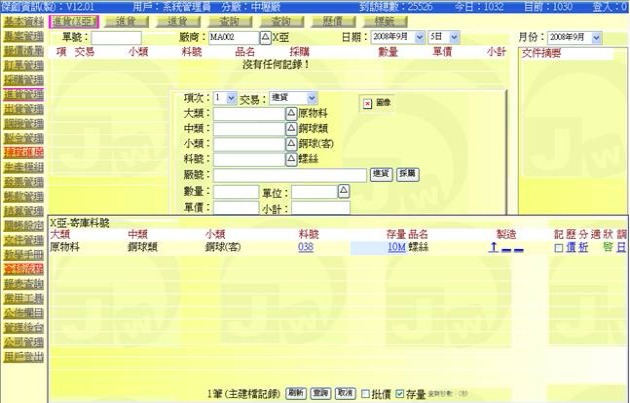Uncheck the 存量 checkbox

click(400, 394)
